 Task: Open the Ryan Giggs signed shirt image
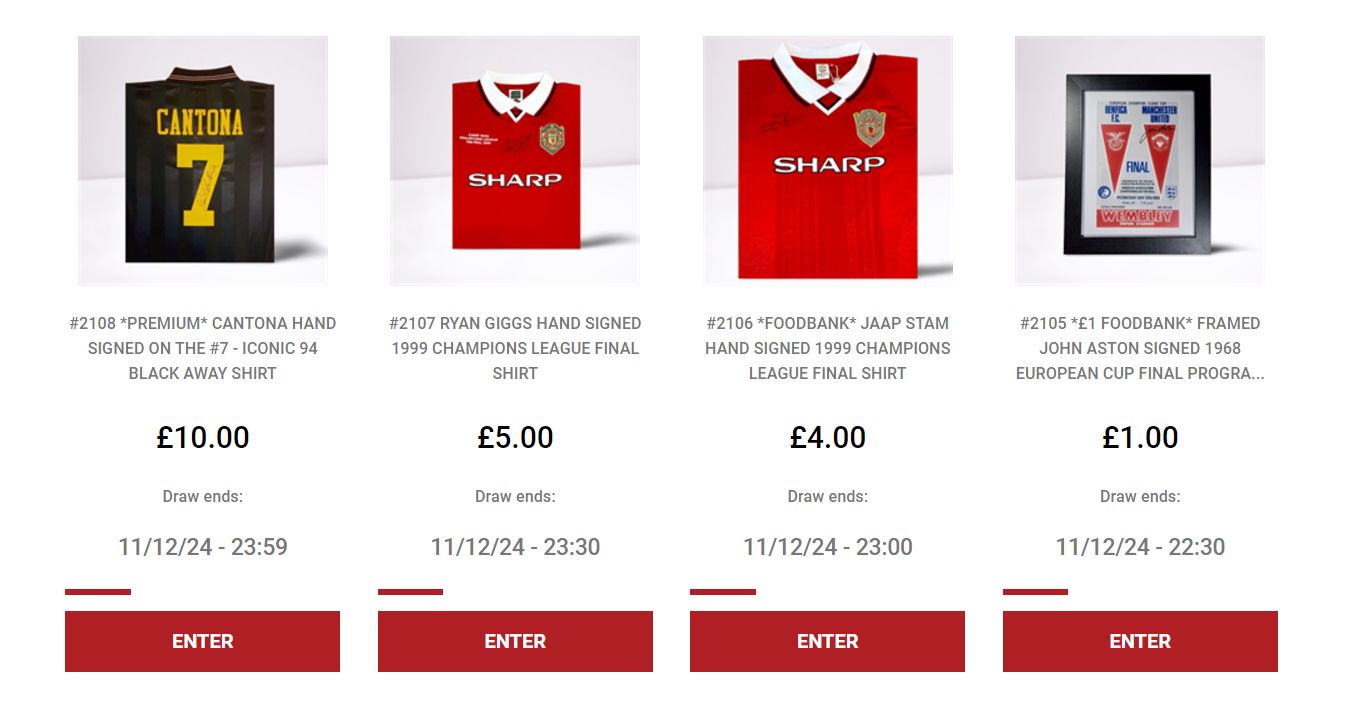tap(515, 160)
